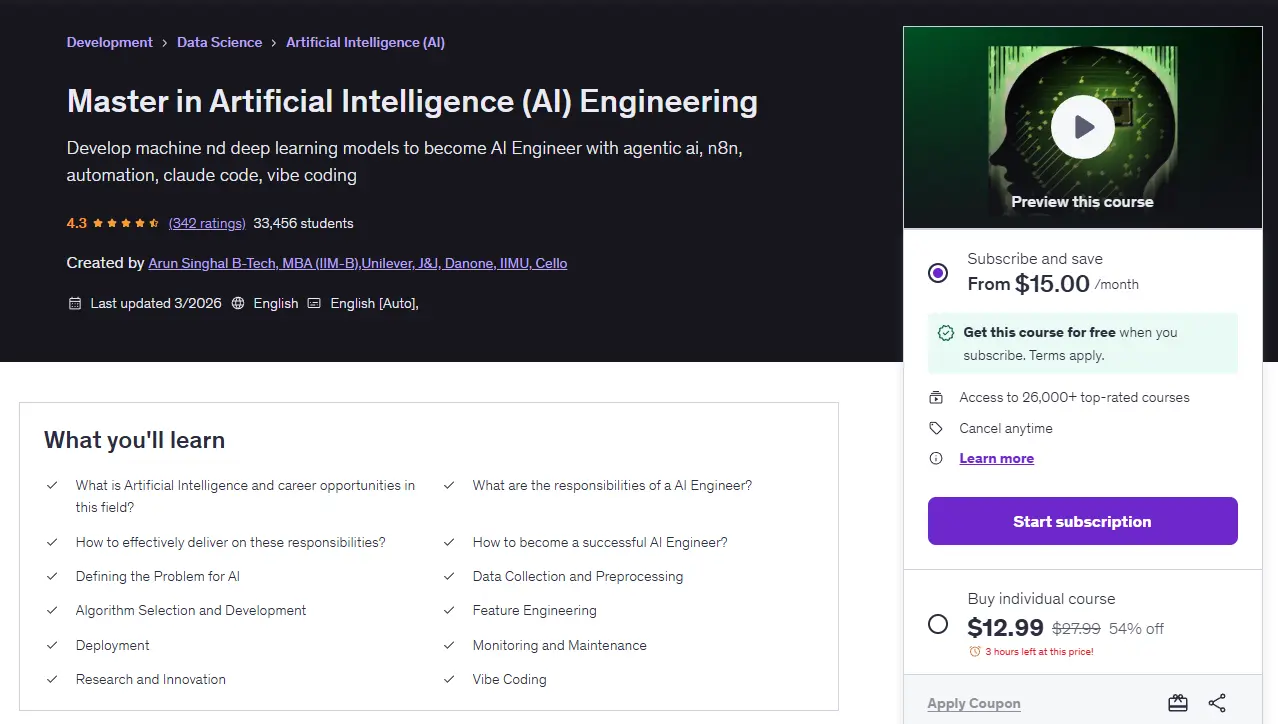
Task: Open the Learn more link
Action: [x=996, y=458]
